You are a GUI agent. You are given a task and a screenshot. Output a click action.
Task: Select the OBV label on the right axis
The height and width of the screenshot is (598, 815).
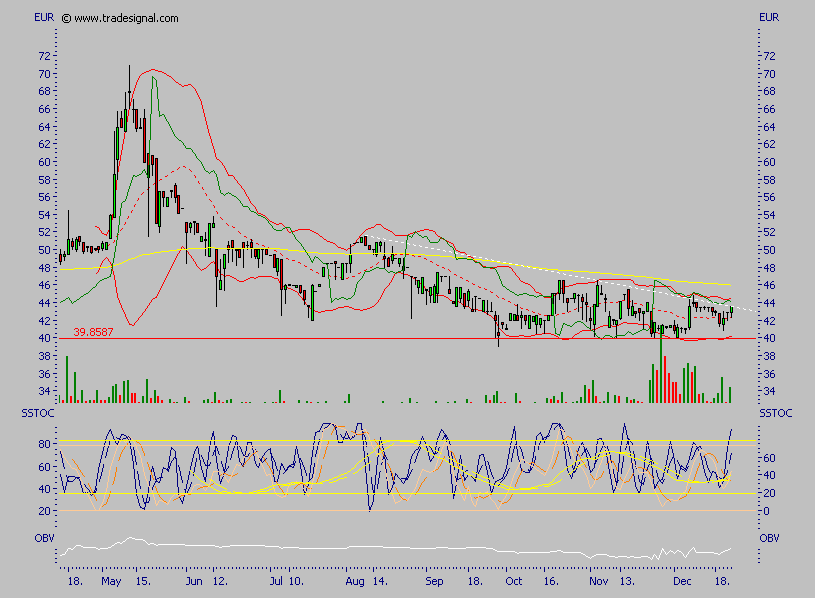(x=769, y=538)
